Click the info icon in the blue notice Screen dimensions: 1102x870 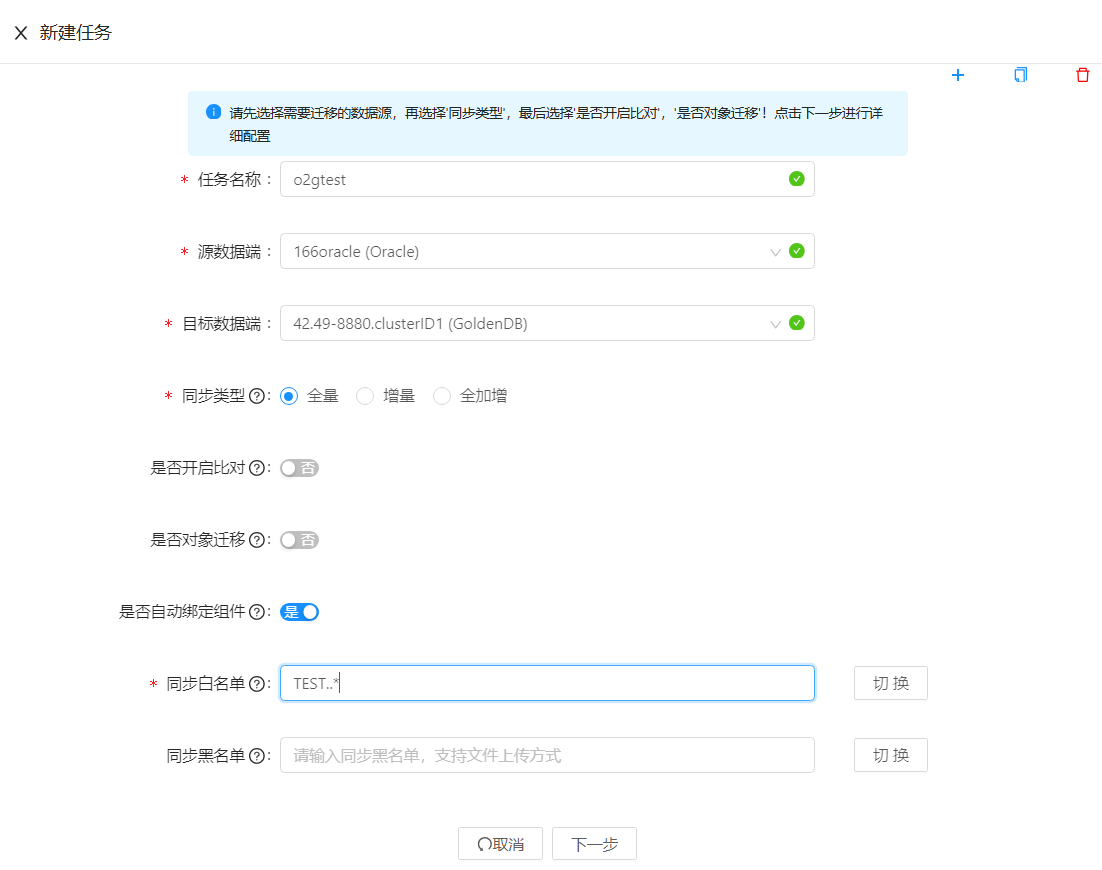click(x=214, y=112)
